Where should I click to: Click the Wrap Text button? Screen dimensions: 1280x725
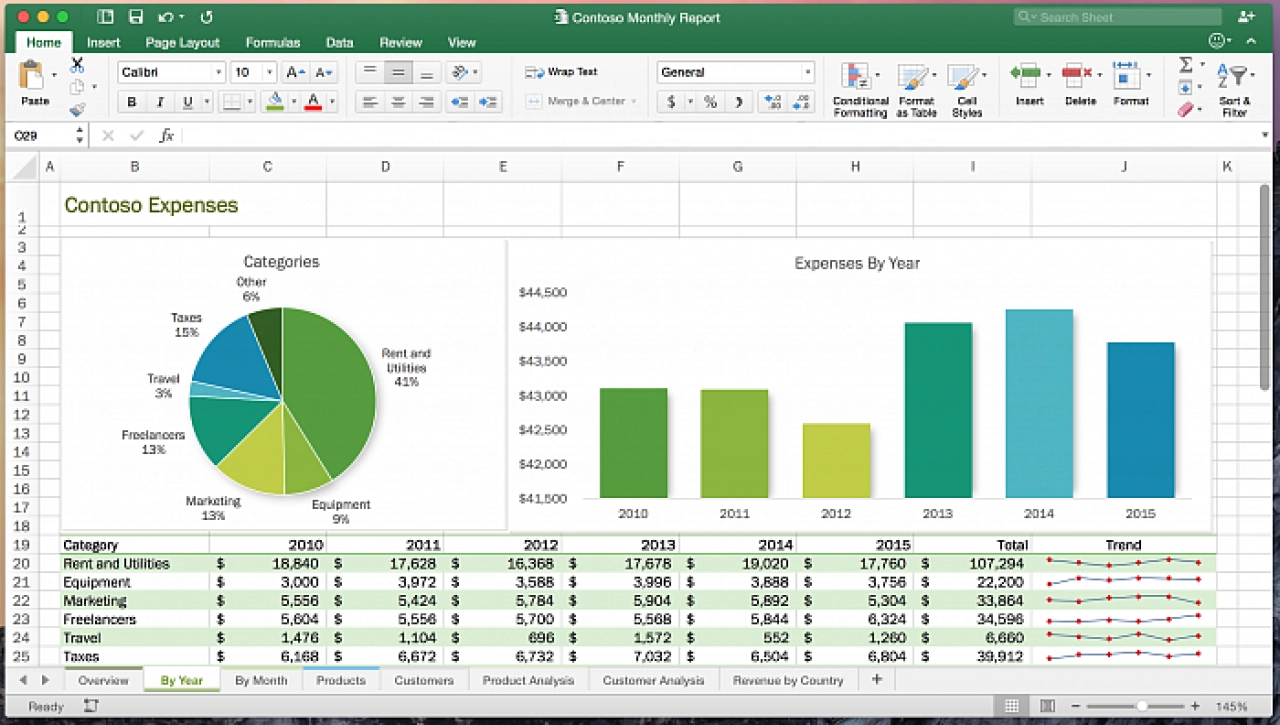pyautogui.click(x=561, y=72)
